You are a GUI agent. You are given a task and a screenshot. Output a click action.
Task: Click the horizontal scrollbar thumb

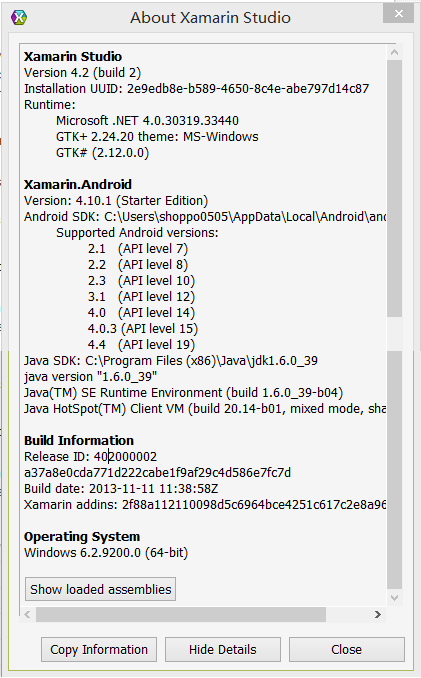pos(181,614)
